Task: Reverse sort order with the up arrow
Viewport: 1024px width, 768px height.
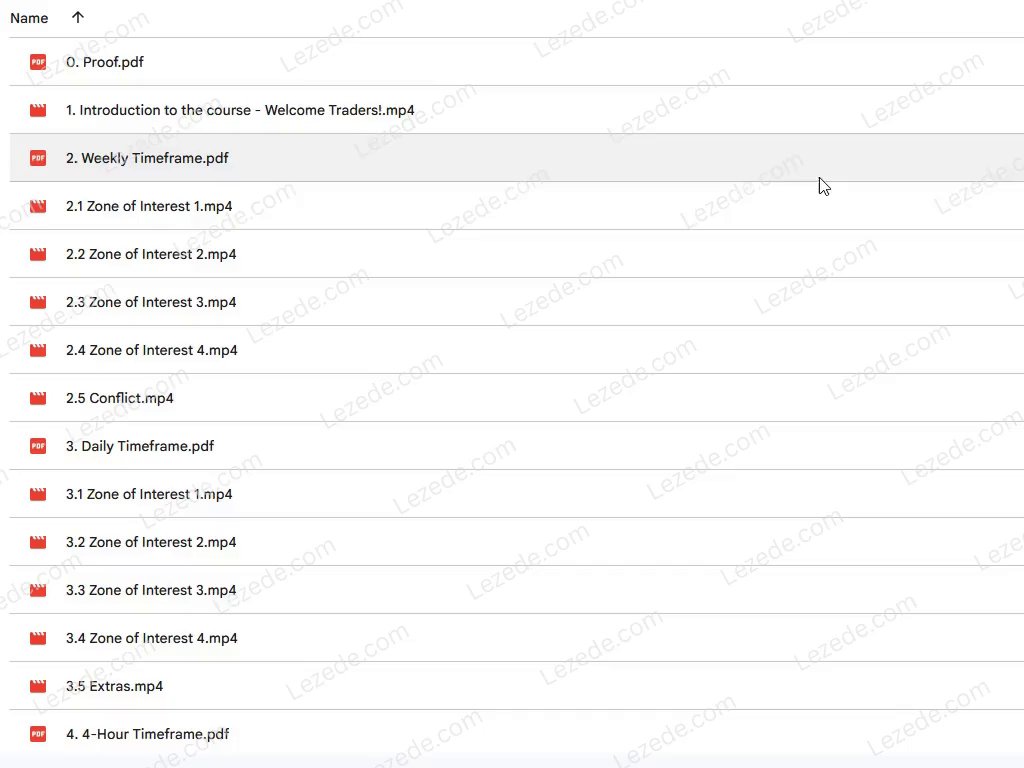Action: click(78, 18)
